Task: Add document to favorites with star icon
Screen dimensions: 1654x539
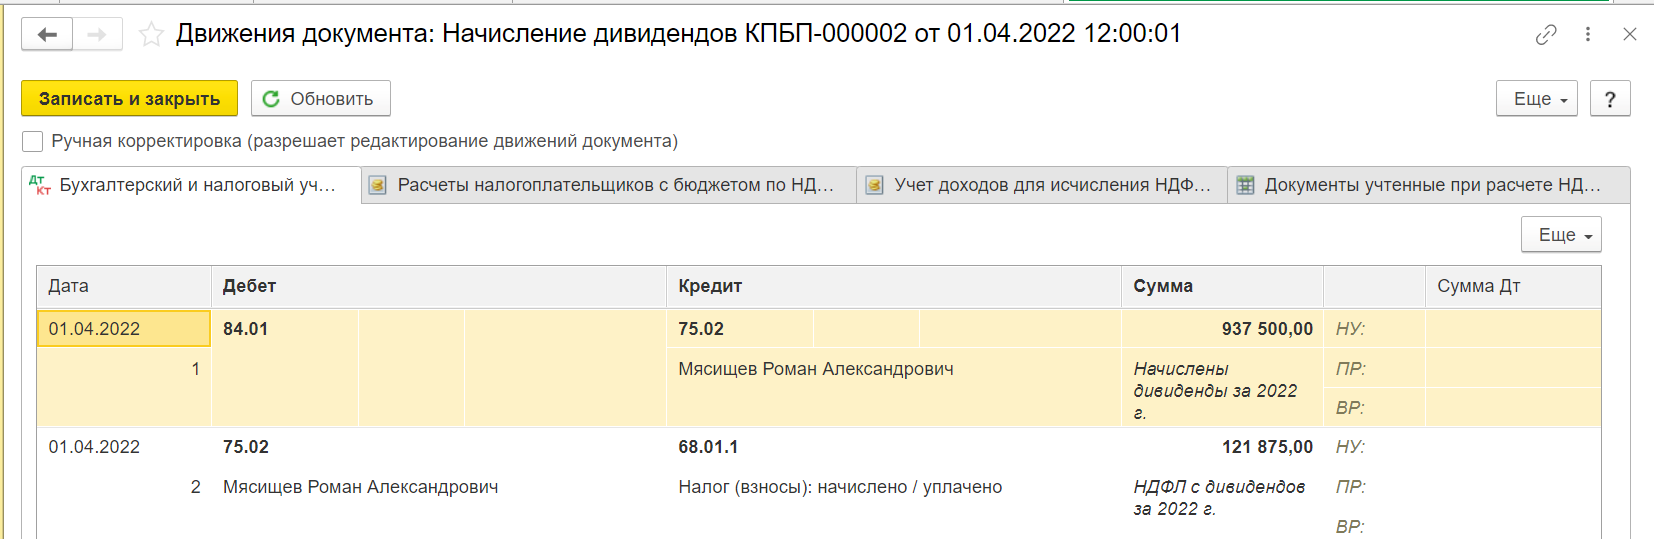Action: click(151, 35)
